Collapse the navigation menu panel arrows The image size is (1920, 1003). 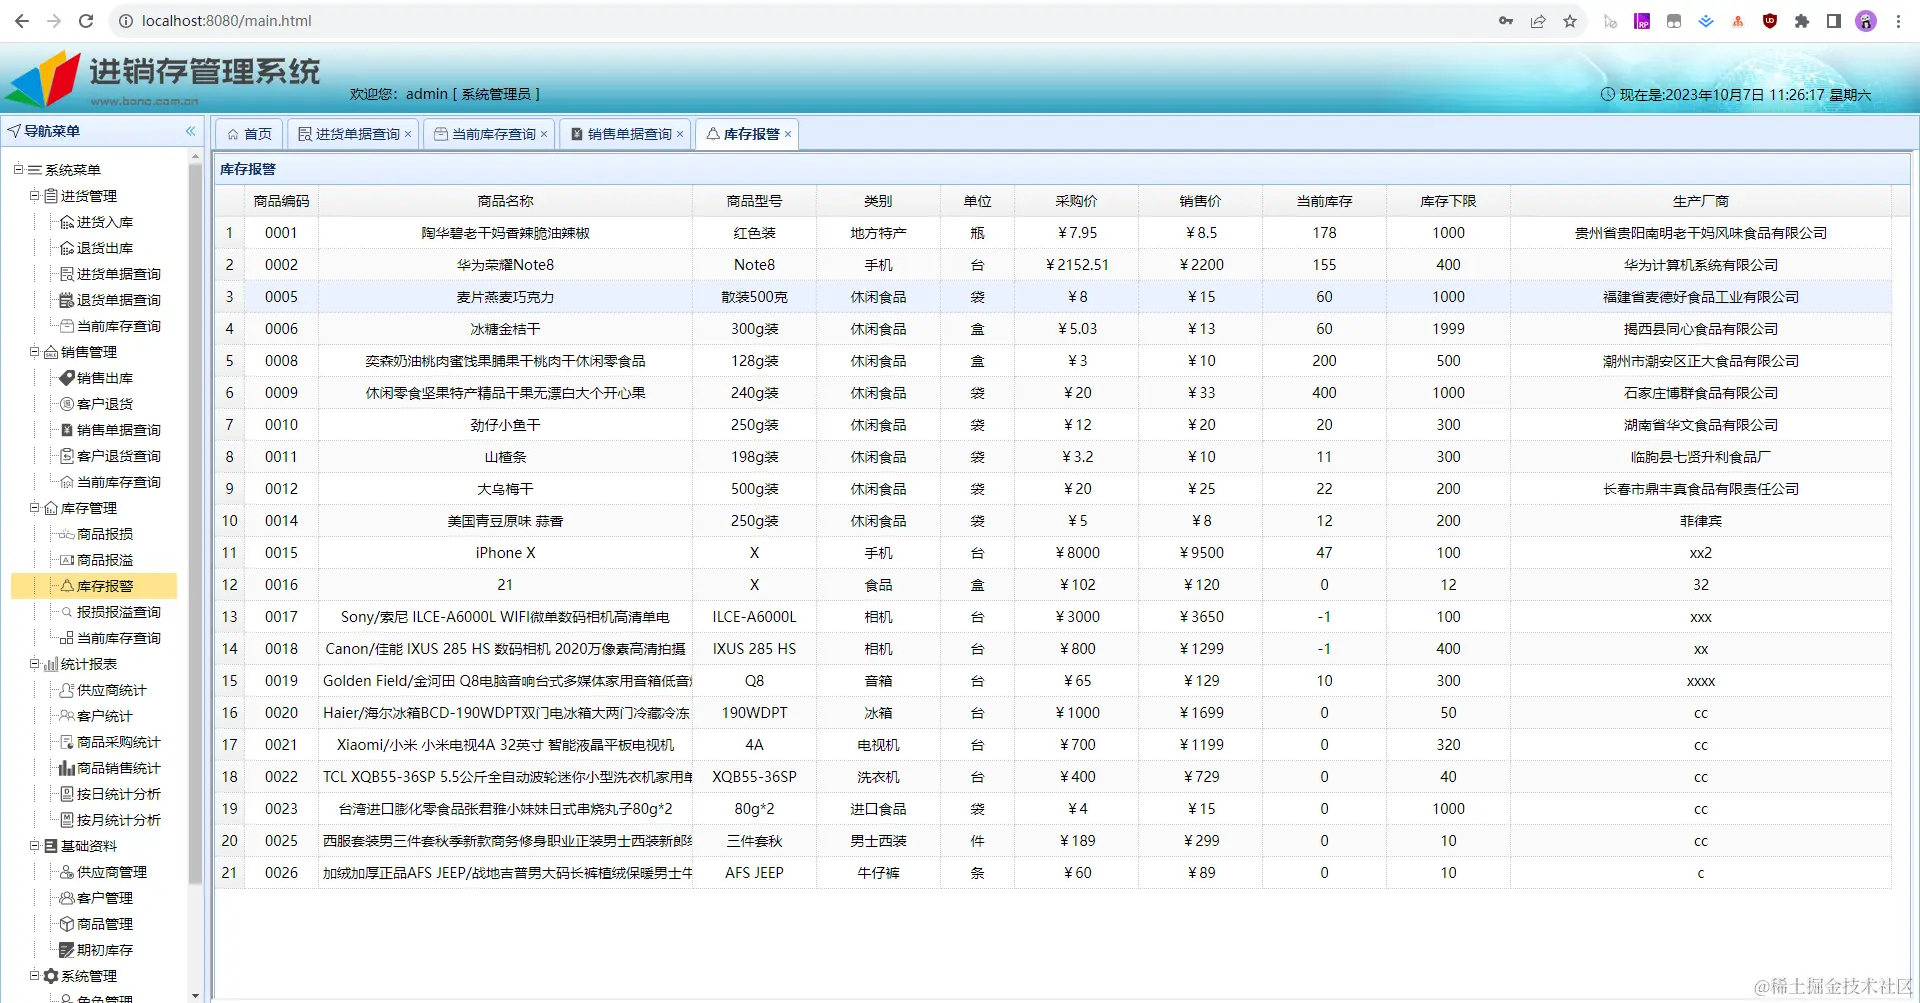pos(190,131)
